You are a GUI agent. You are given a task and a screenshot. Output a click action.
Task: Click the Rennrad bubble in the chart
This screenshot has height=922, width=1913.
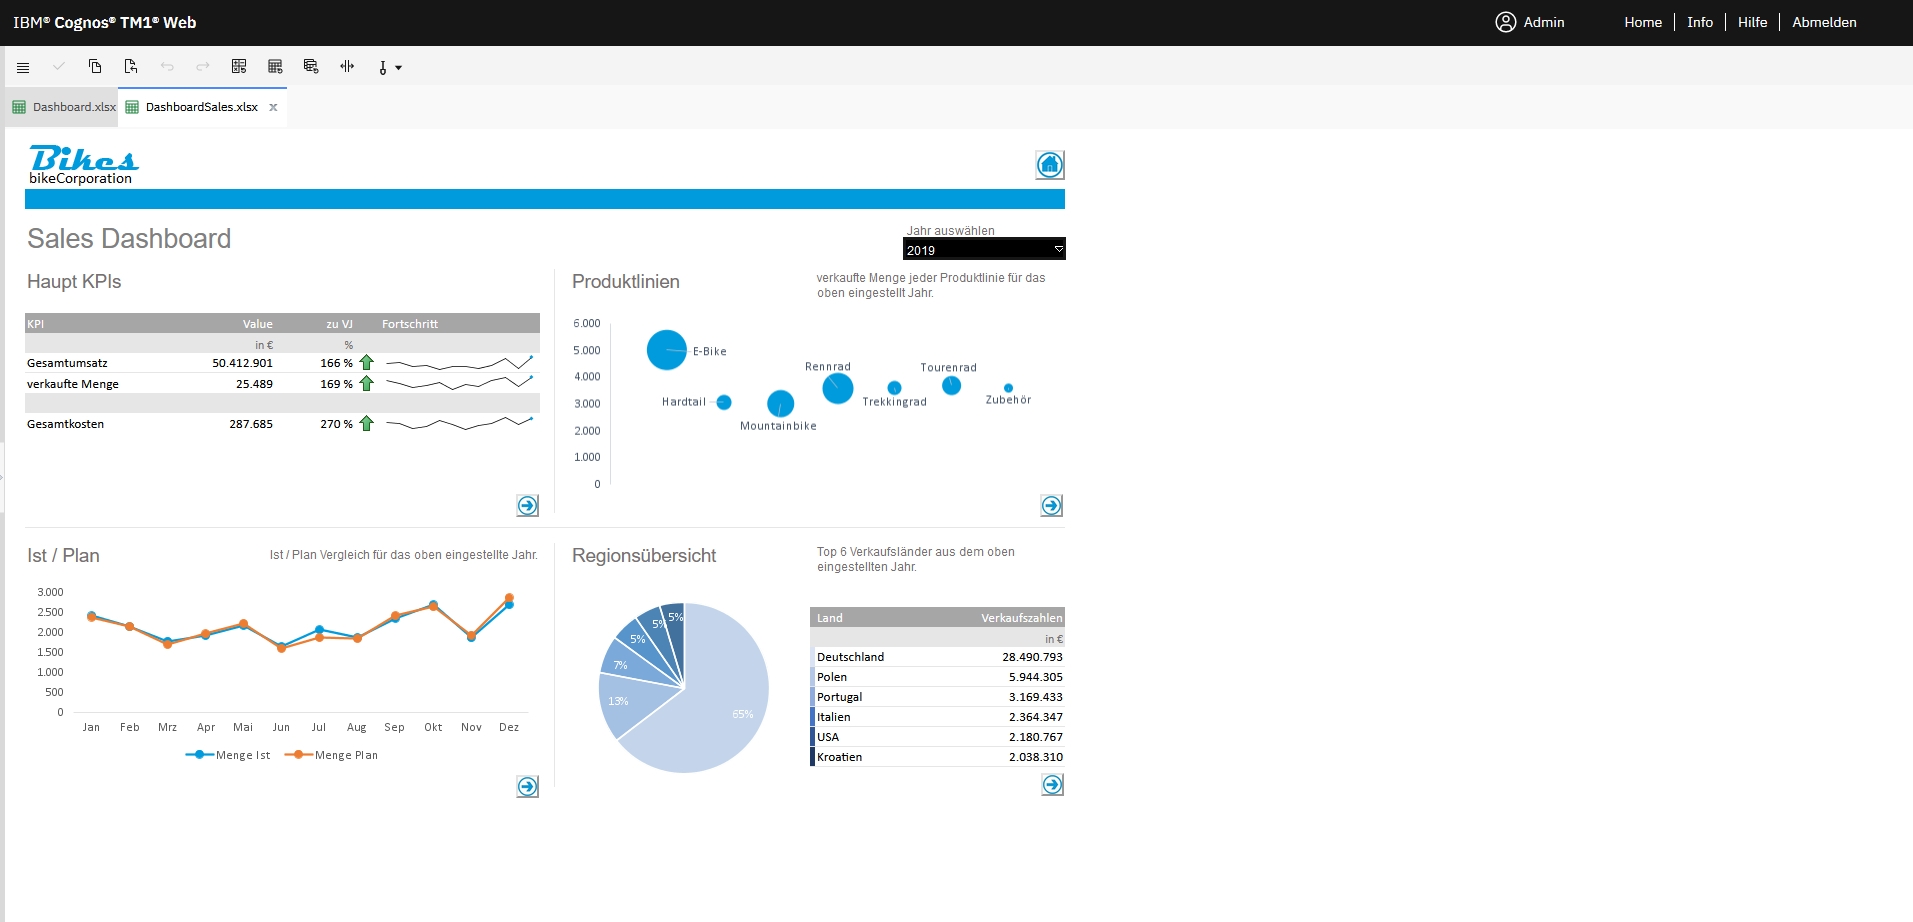[x=838, y=388]
